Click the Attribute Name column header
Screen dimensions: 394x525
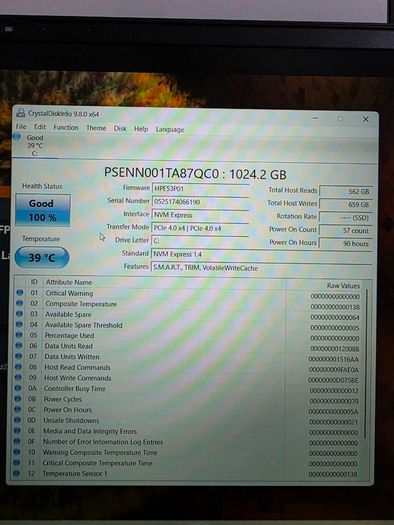69,282
